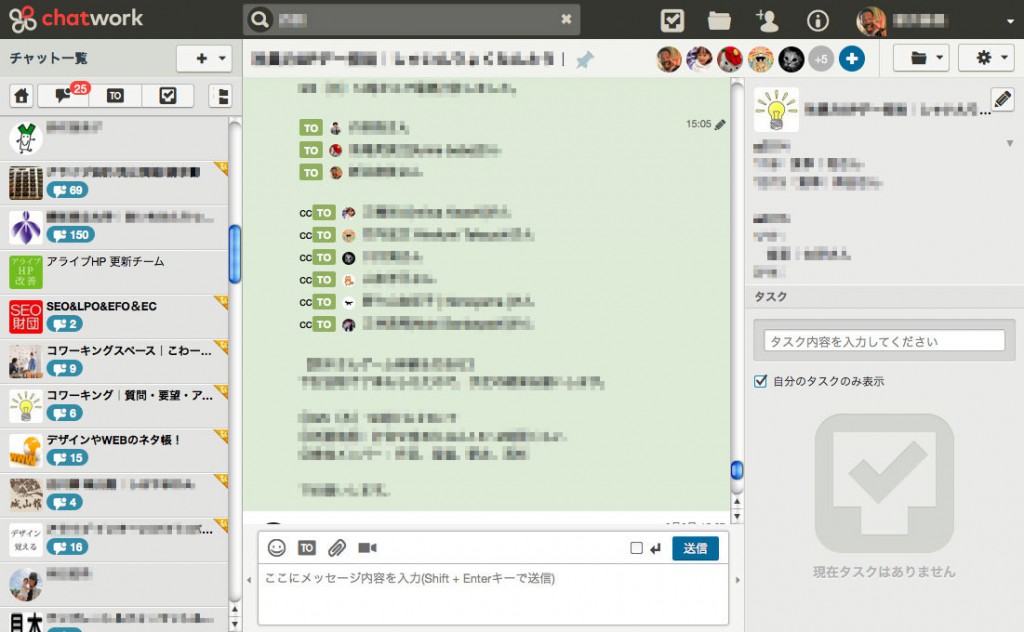Open task management checkmark icon in header
The height and width of the screenshot is (632, 1024).
tap(672, 20)
